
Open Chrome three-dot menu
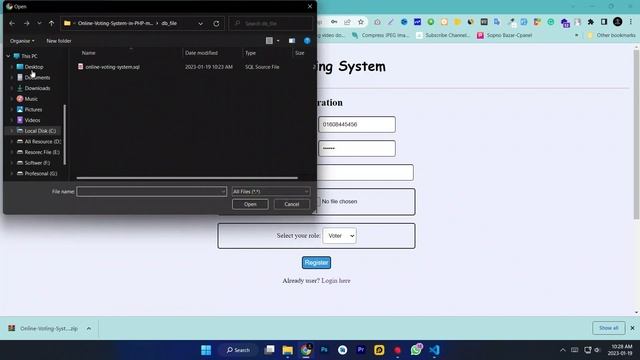coord(631,22)
